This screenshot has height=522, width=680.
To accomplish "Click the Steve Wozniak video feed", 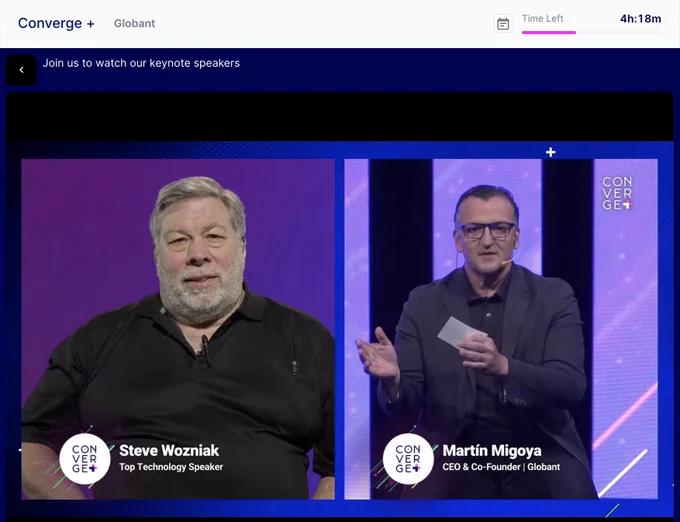I will [178, 329].
